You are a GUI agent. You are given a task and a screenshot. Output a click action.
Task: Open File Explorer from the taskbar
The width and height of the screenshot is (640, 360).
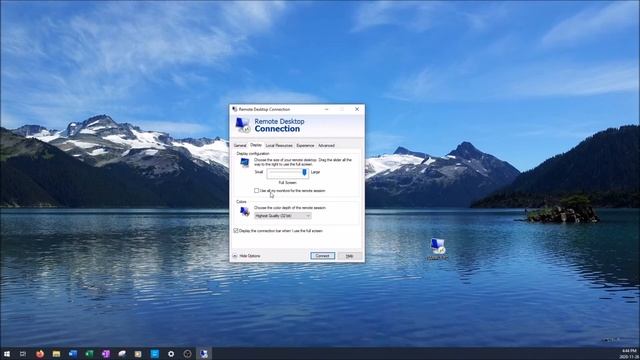click(x=56, y=354)
